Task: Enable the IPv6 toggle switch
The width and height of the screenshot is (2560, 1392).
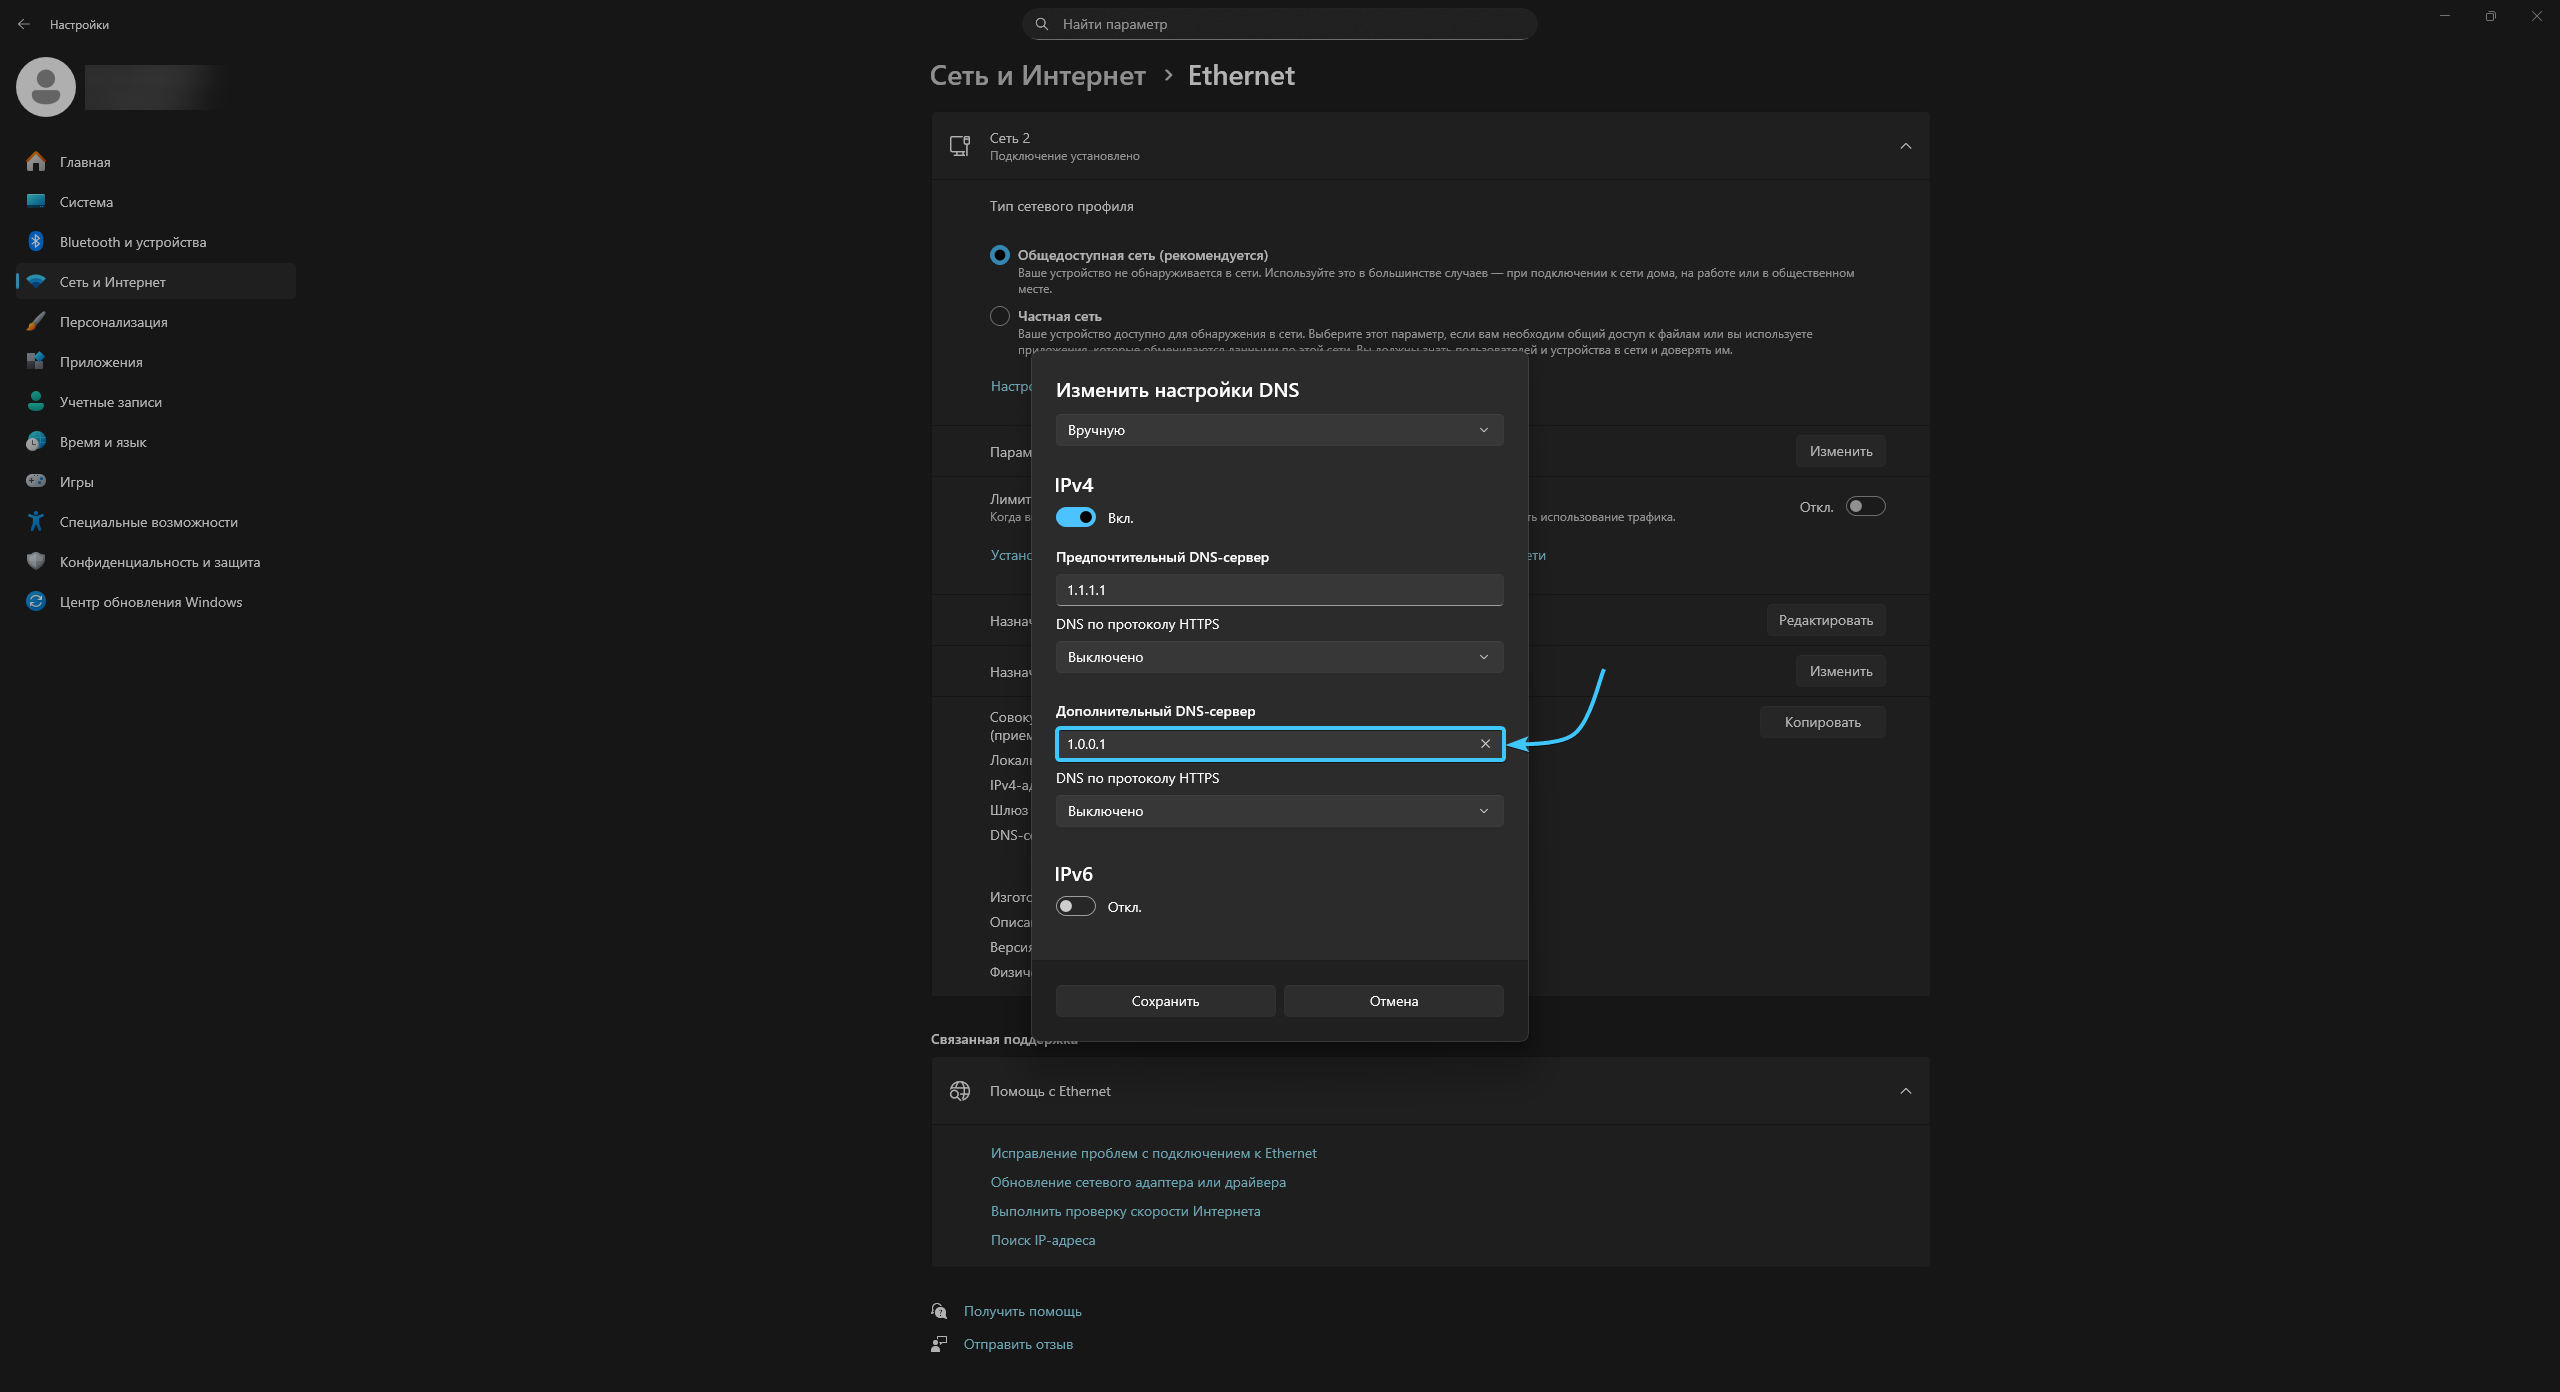Action: pyautogui.click(x=1076, y=907)
